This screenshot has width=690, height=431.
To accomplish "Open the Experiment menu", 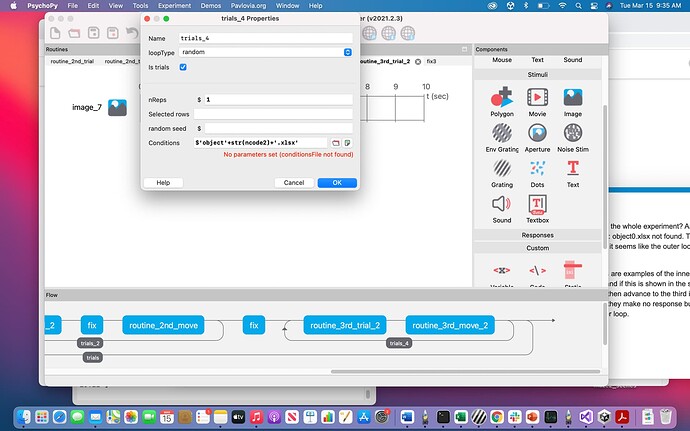I will point(175,6).
